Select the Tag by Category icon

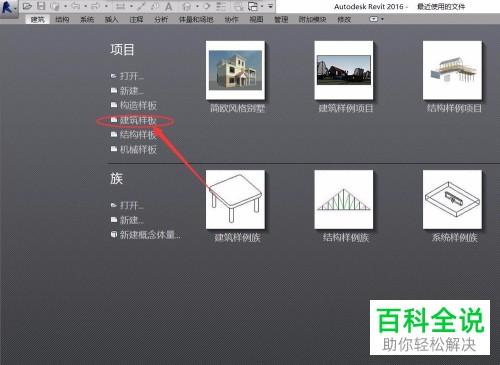[x=154, y=6]
